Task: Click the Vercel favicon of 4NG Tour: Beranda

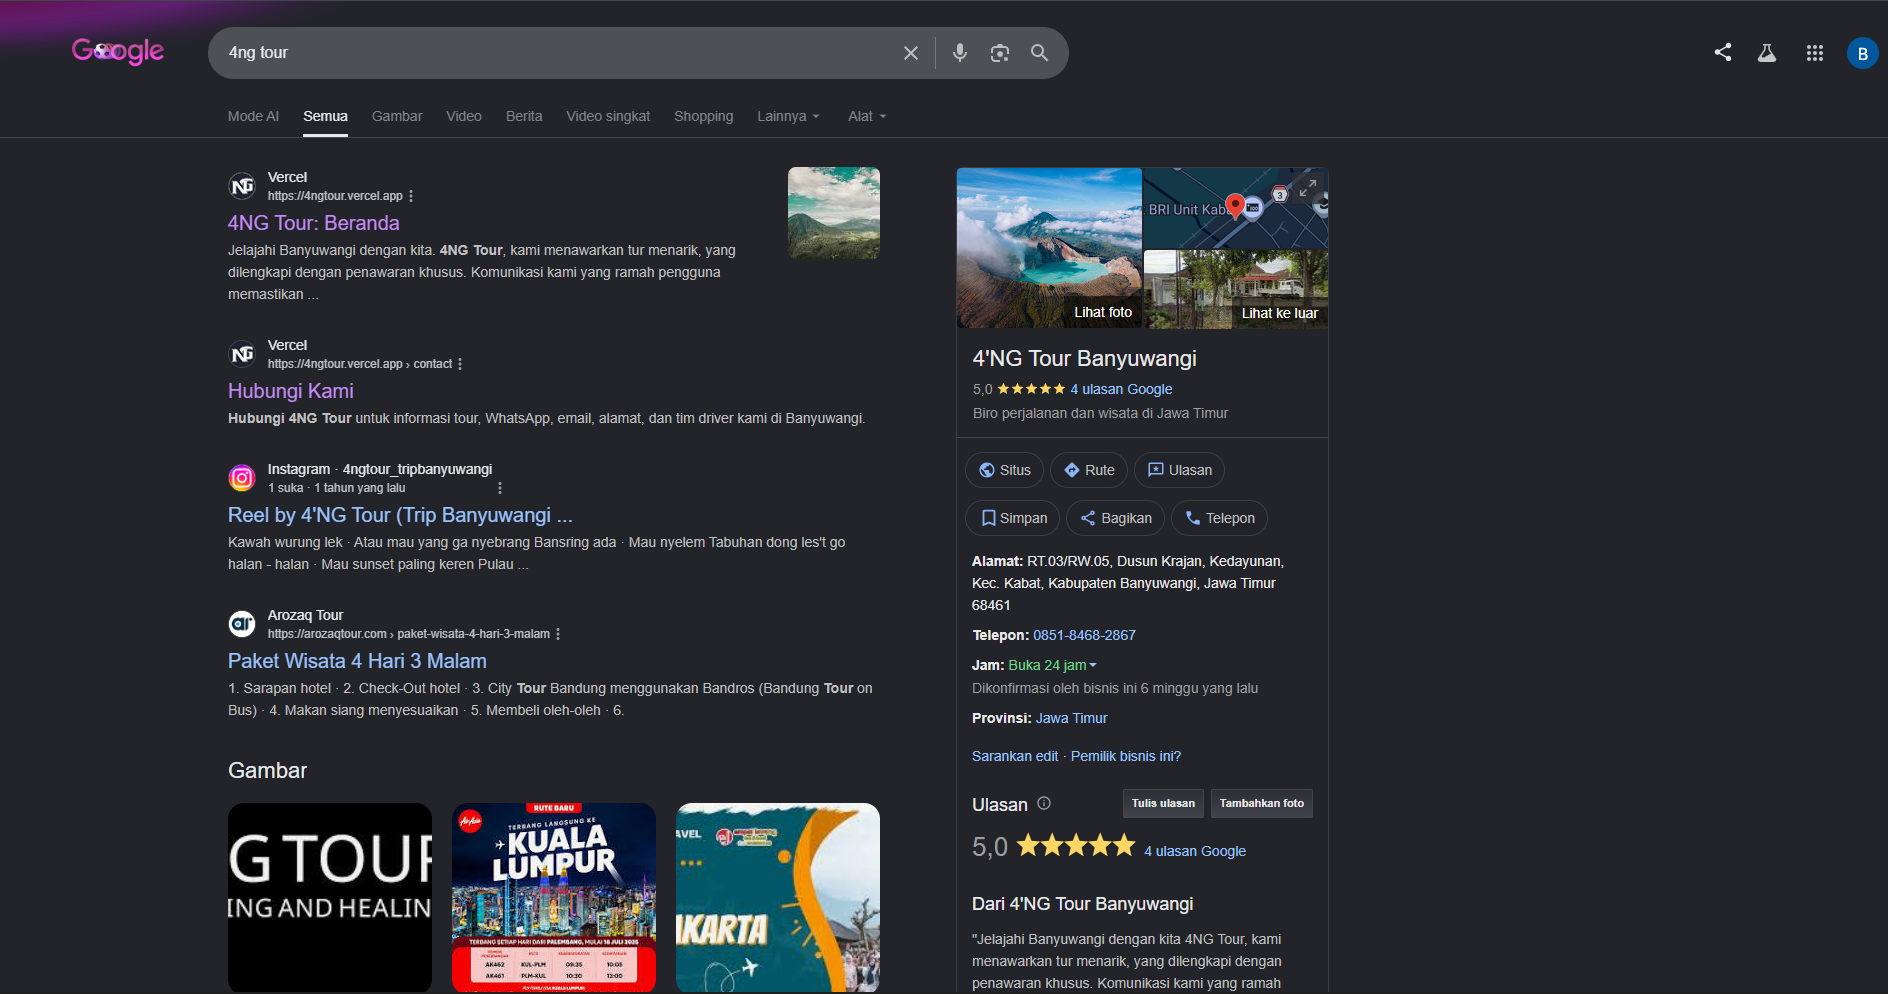Action: click(x=242, y=186)
